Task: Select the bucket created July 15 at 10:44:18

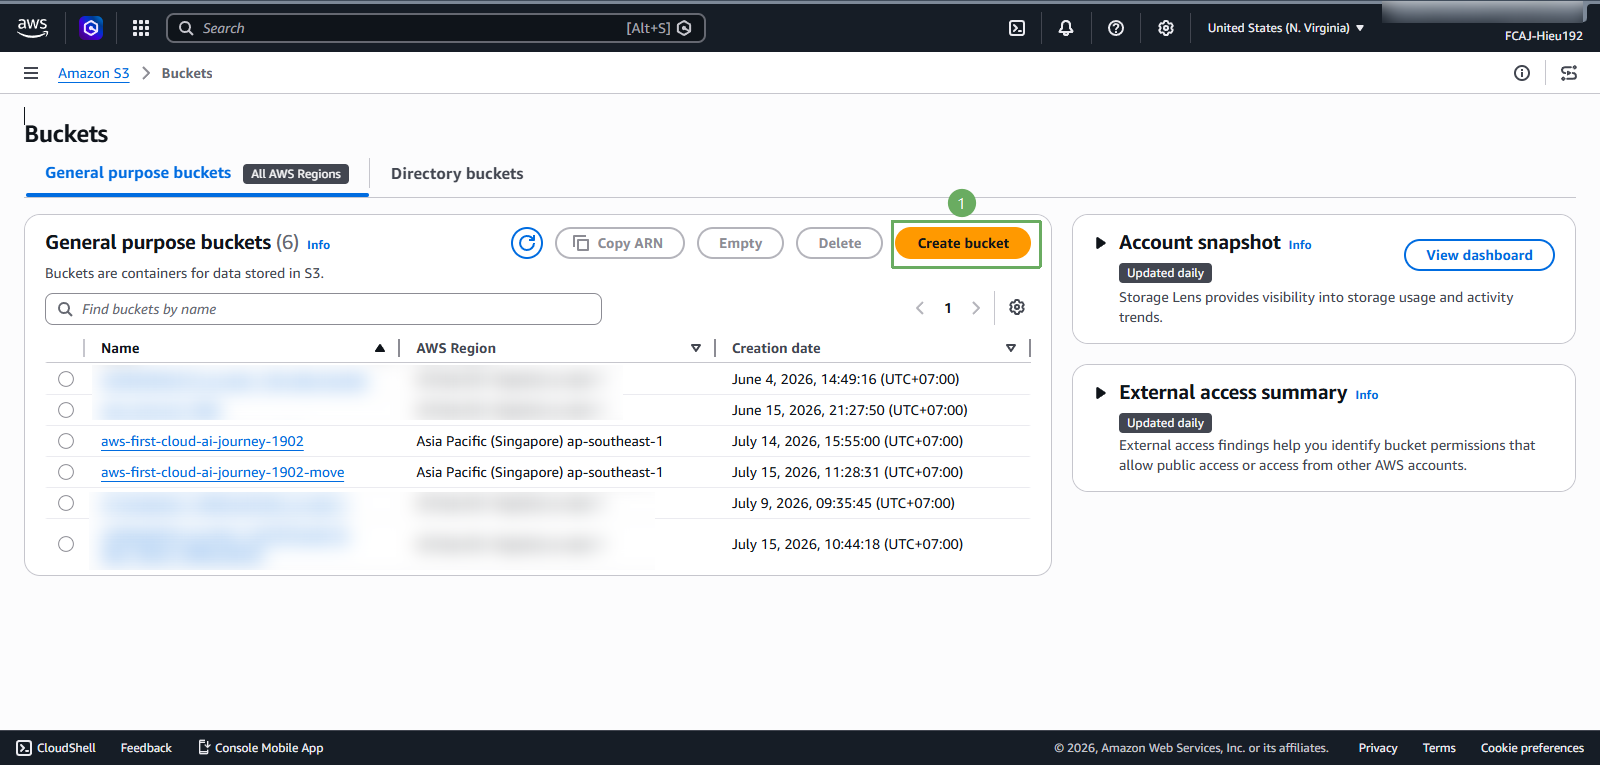Action: click(66, 544)
